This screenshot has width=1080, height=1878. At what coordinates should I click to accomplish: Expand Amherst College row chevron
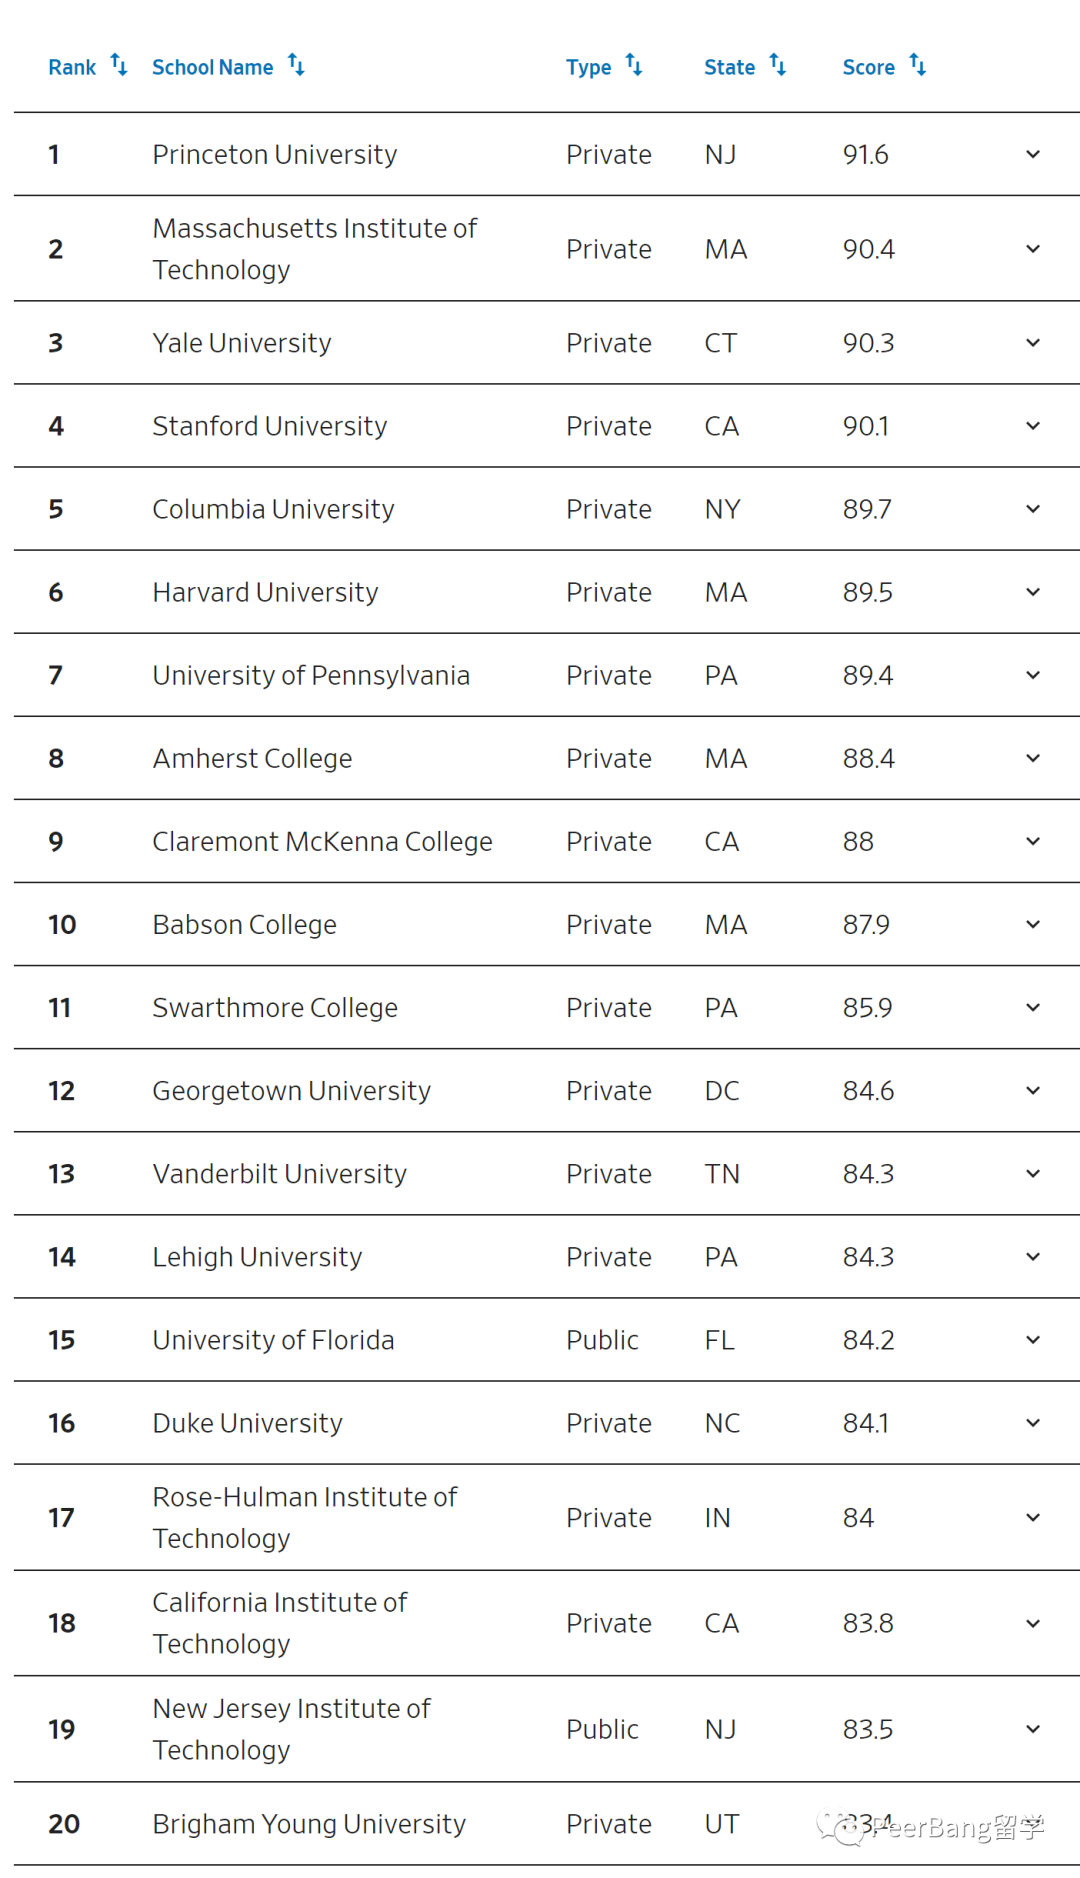(1033, 757)
